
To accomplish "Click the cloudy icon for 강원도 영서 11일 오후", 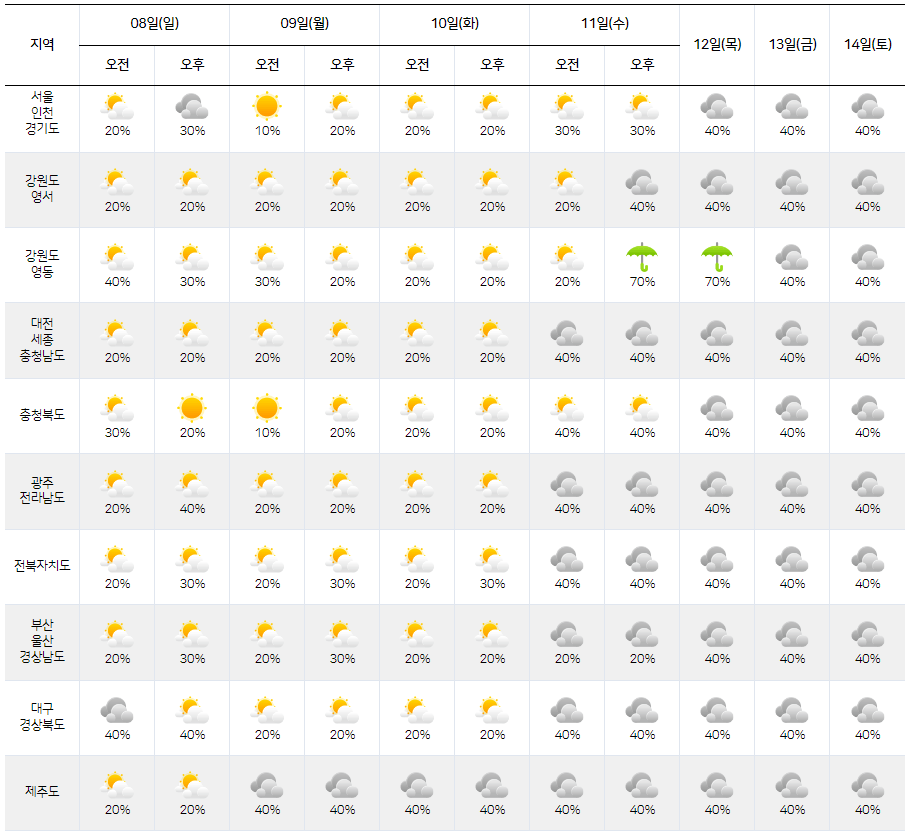I will click(642, 182).
